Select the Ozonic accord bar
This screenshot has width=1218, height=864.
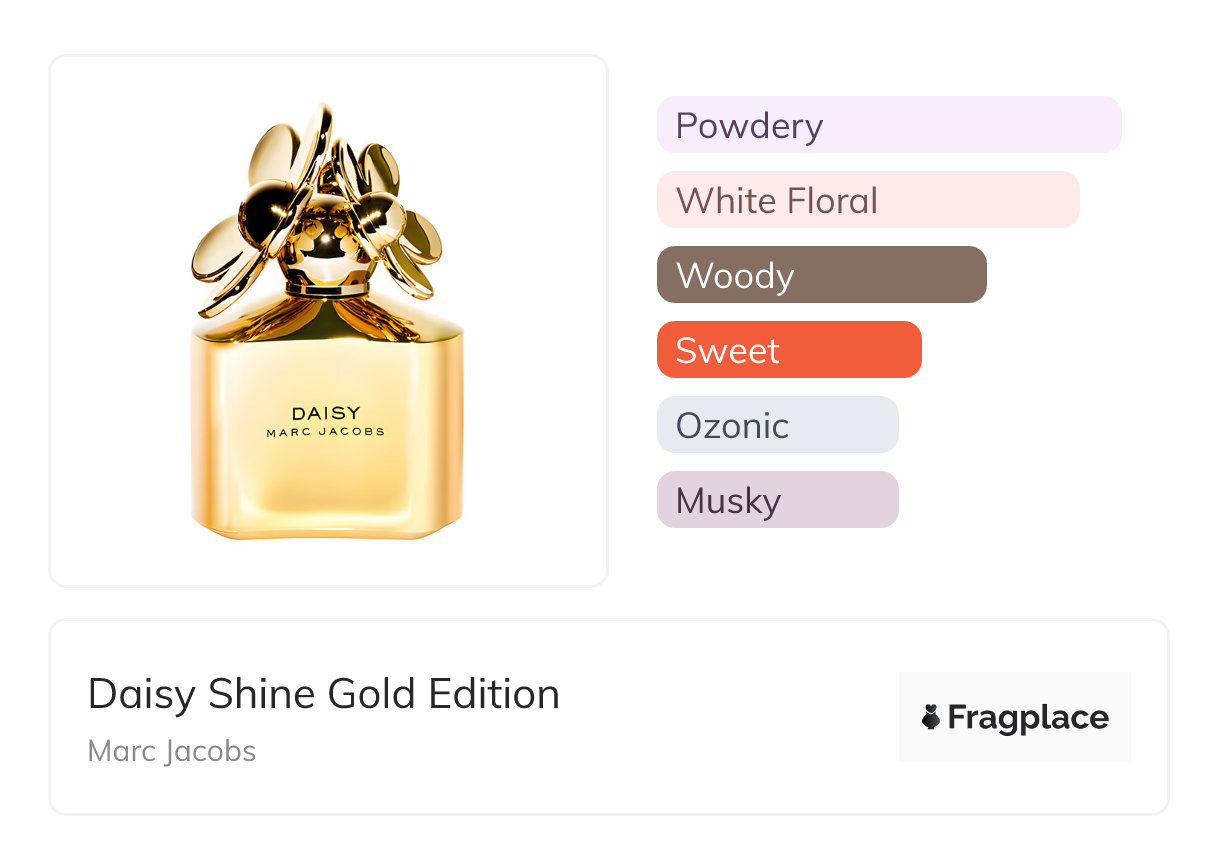coord(777,425)
